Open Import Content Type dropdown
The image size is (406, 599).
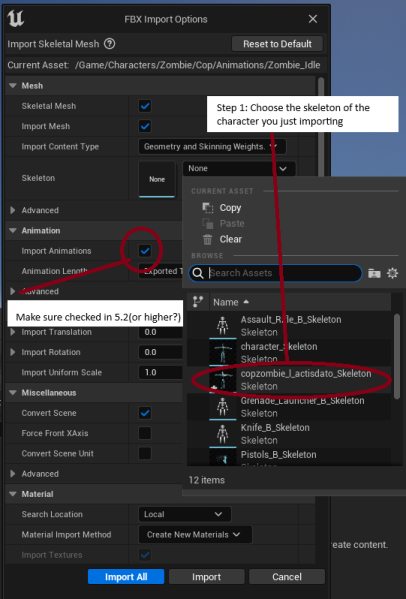coord(212,147)
